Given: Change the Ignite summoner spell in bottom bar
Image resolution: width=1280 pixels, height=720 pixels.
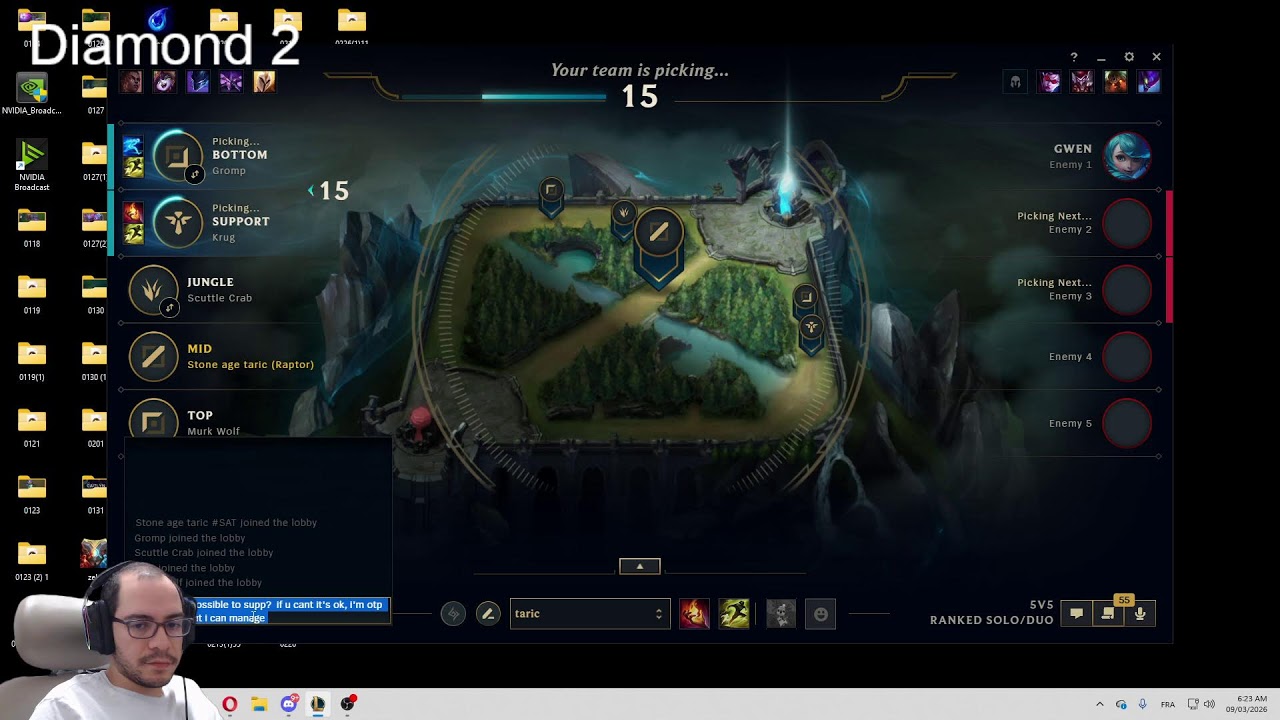Looking at the screenshot, I should [x=694, y=614].
